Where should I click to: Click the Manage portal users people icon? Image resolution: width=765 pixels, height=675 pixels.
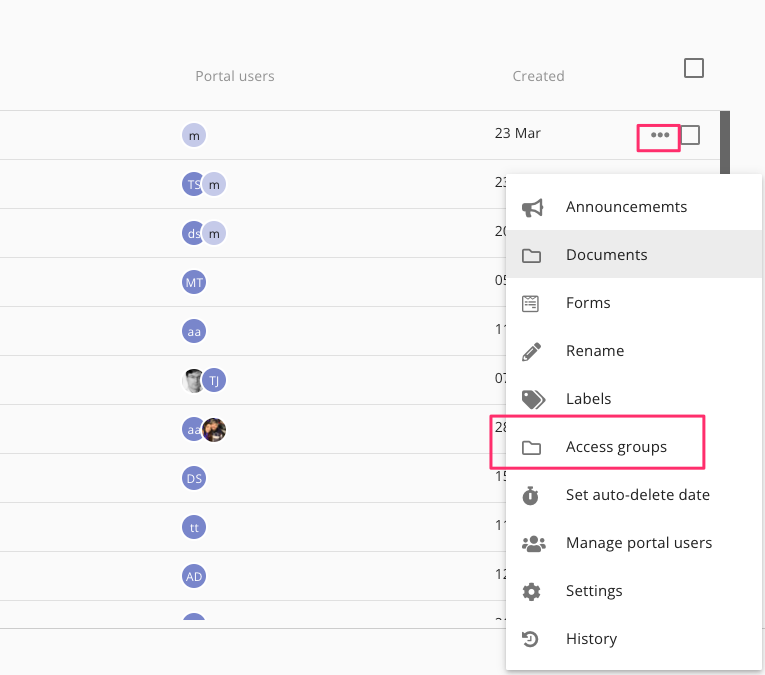pyautogui.click(x=533, y=543)
